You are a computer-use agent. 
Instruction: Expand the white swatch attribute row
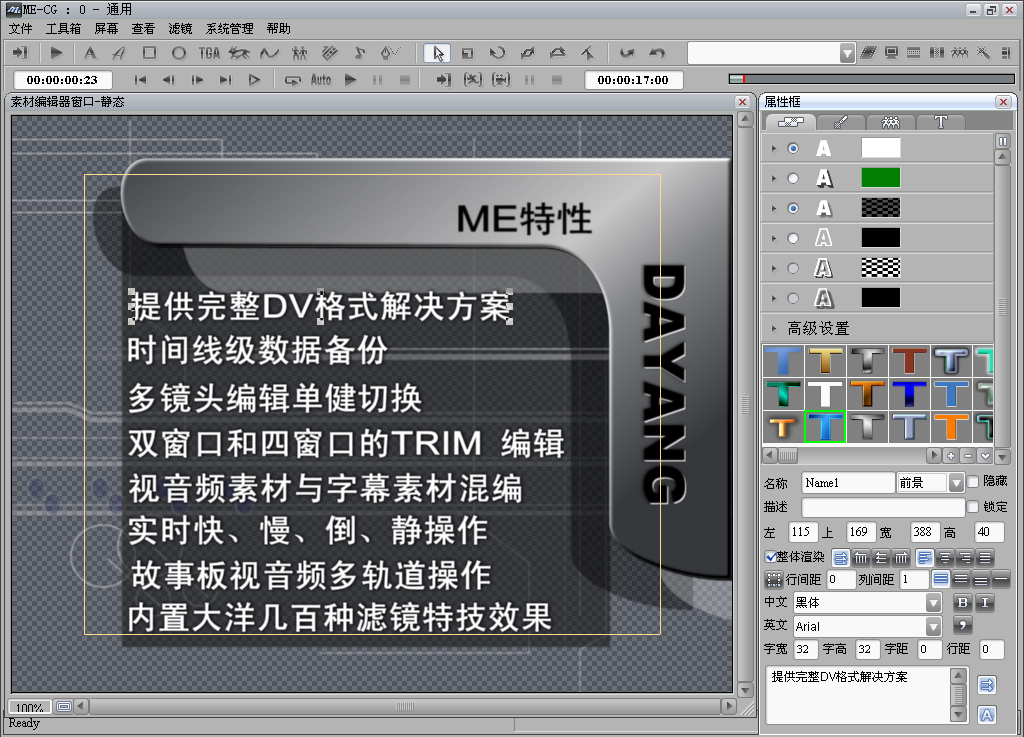point(774,149)
